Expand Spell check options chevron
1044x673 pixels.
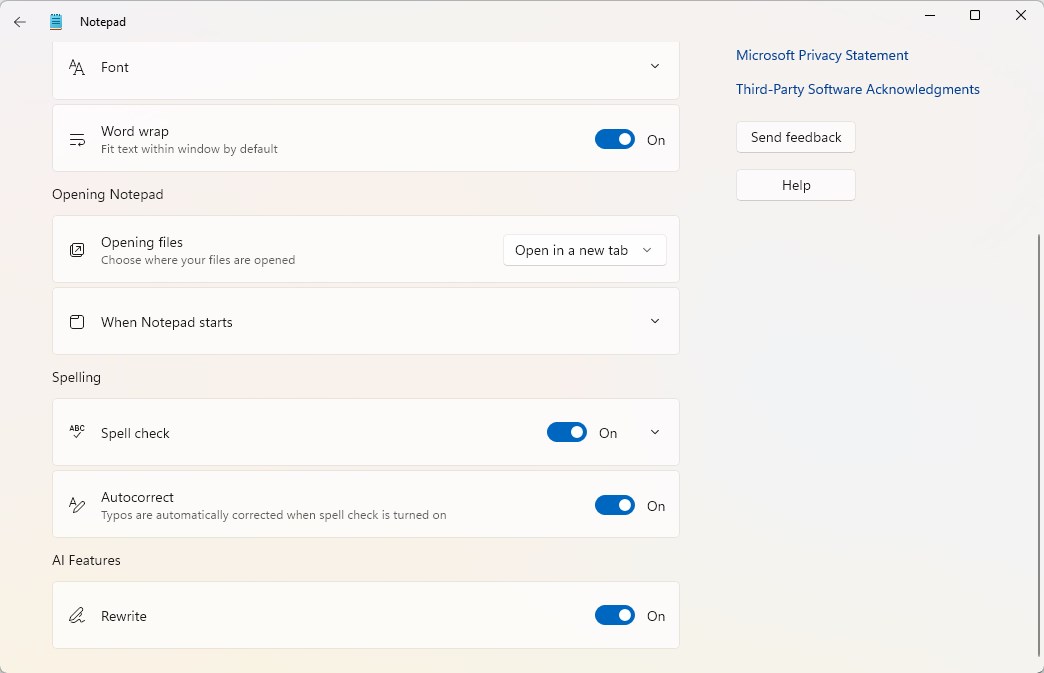point(655,433)
